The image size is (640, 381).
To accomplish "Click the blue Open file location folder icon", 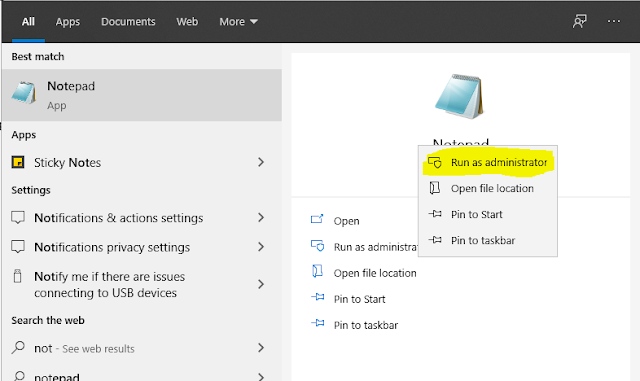I will [317, 272].
